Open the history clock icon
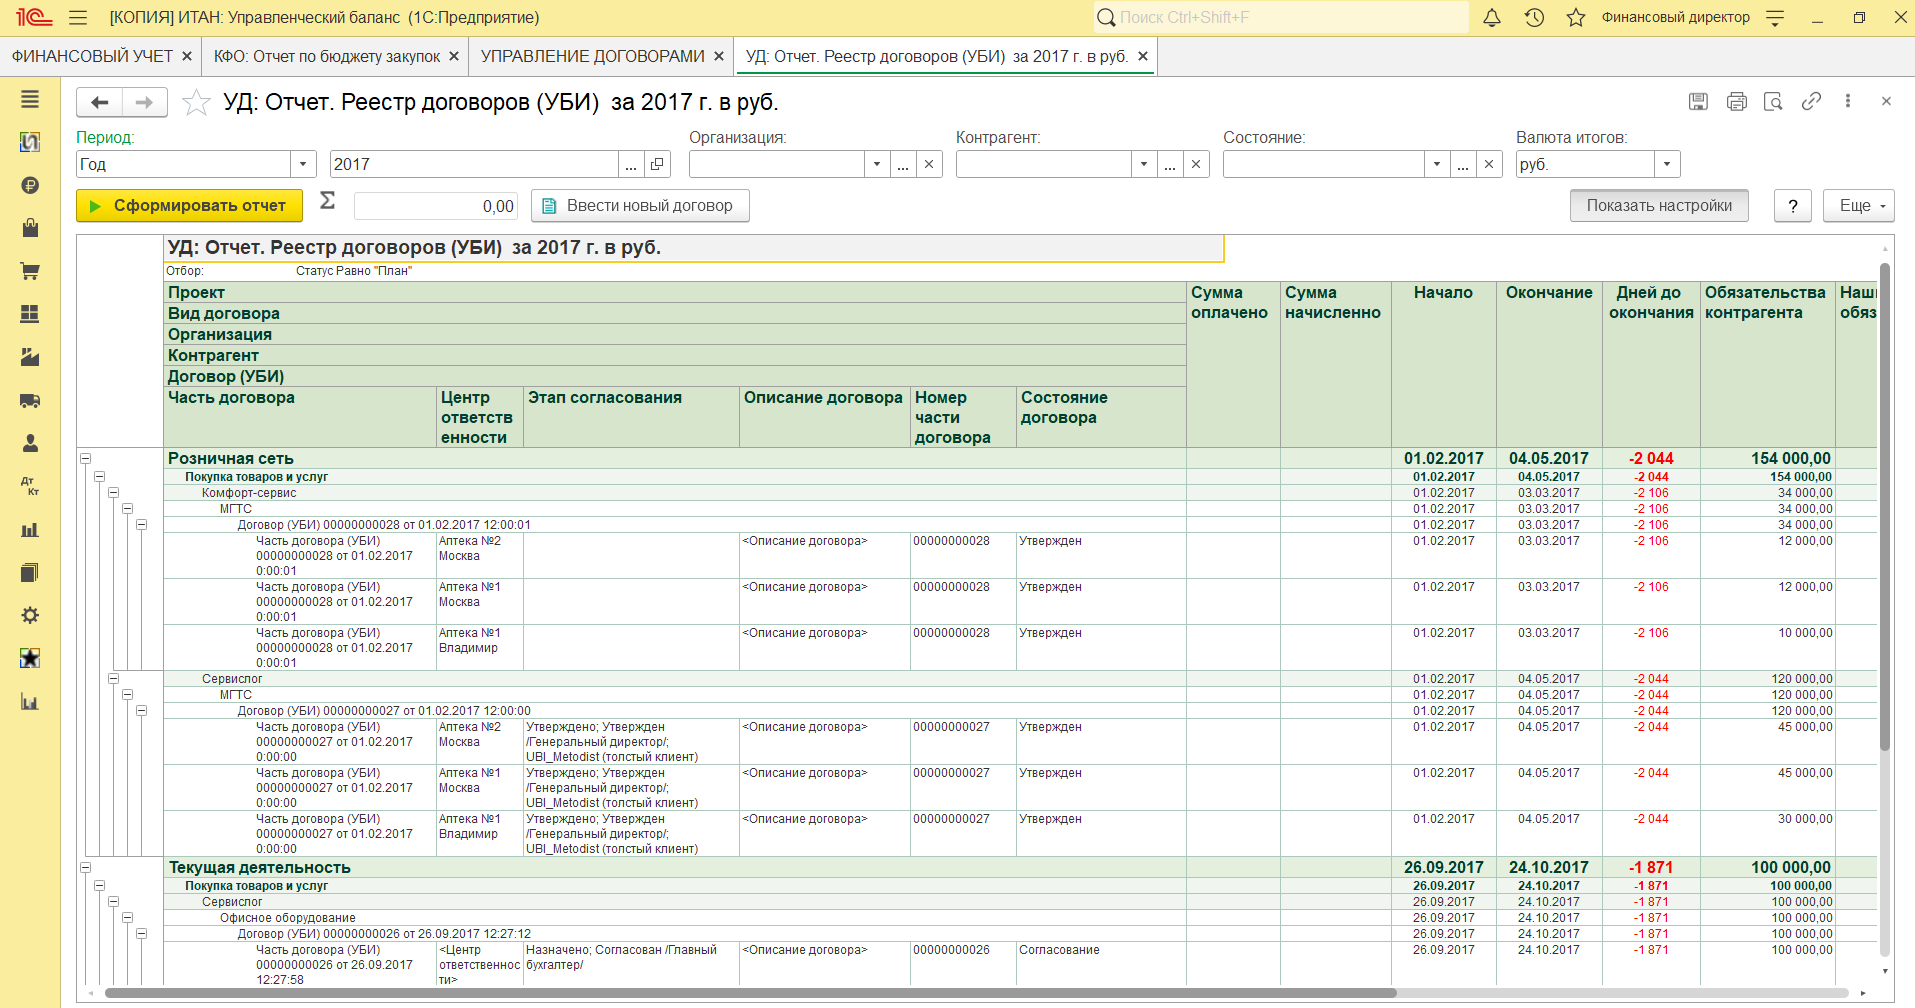 tap(1534, 18)
